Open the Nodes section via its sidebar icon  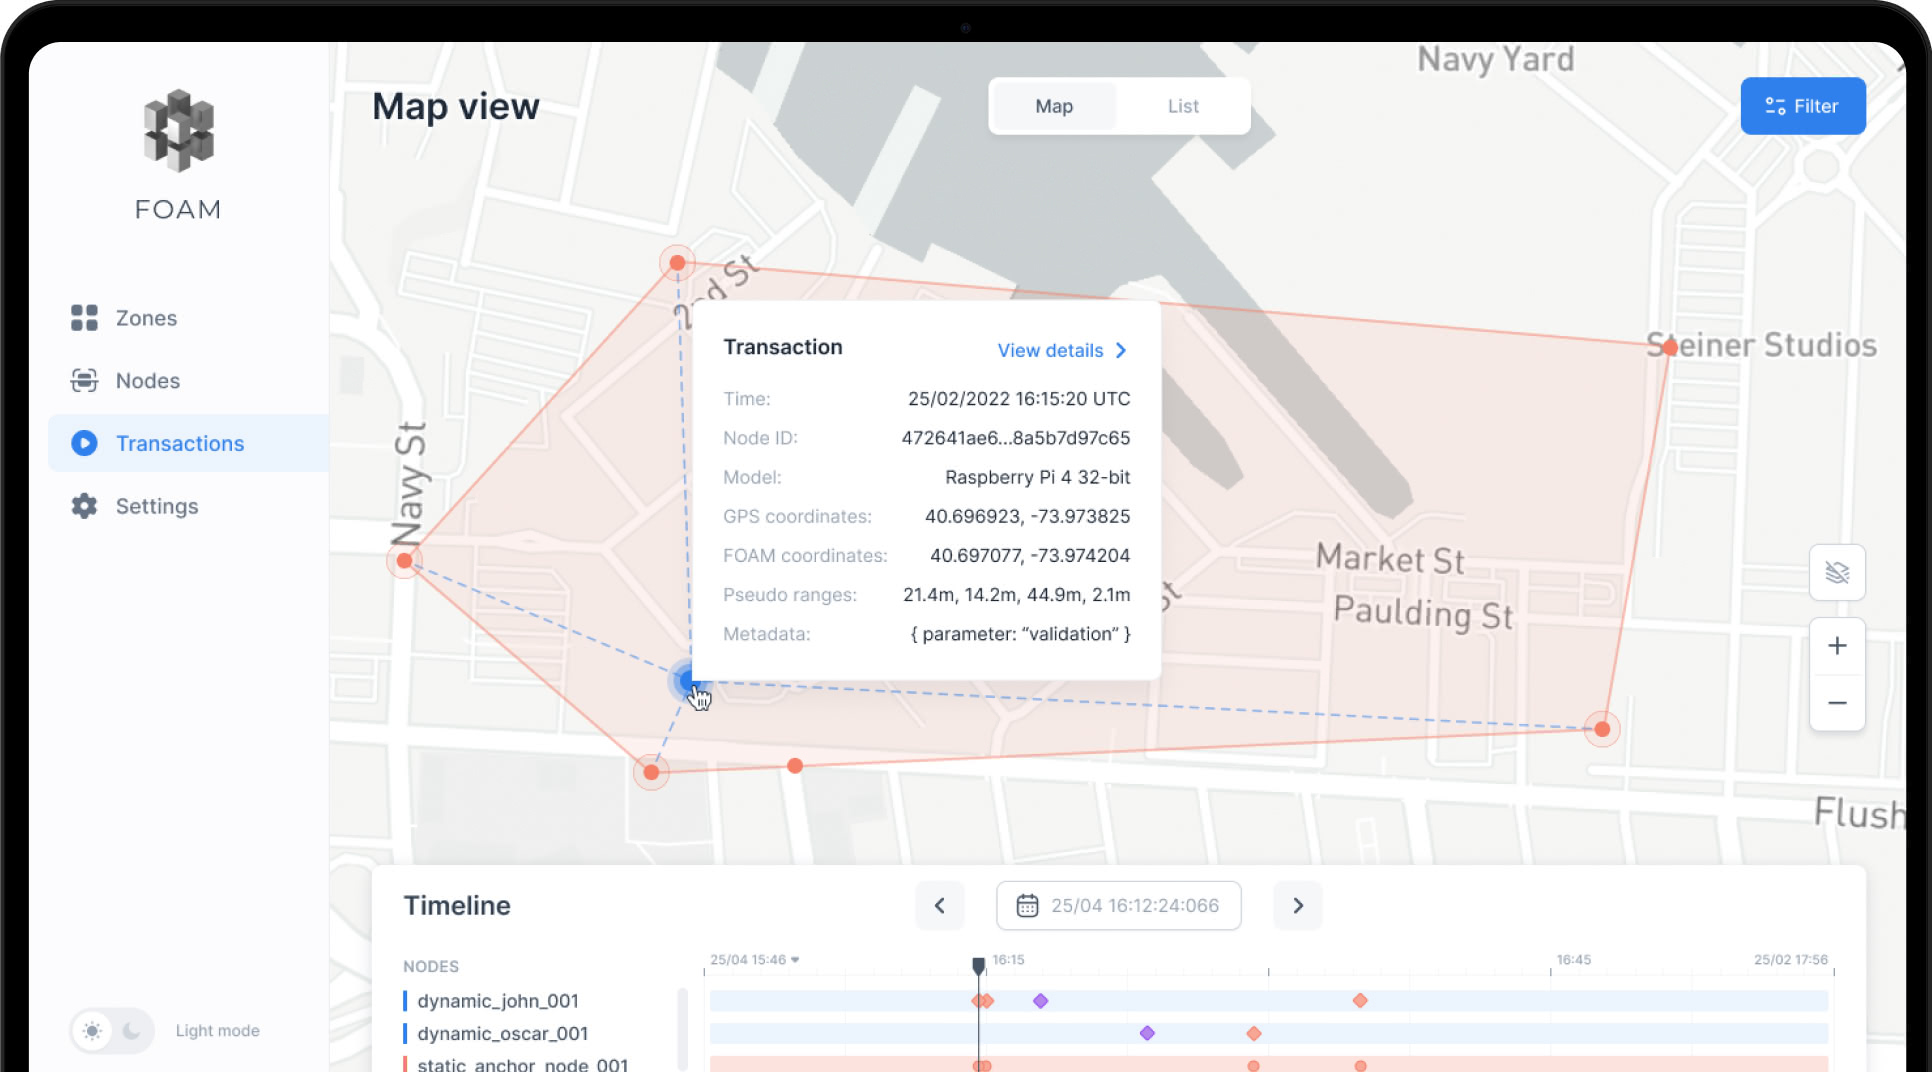click(x=84, y=380)
